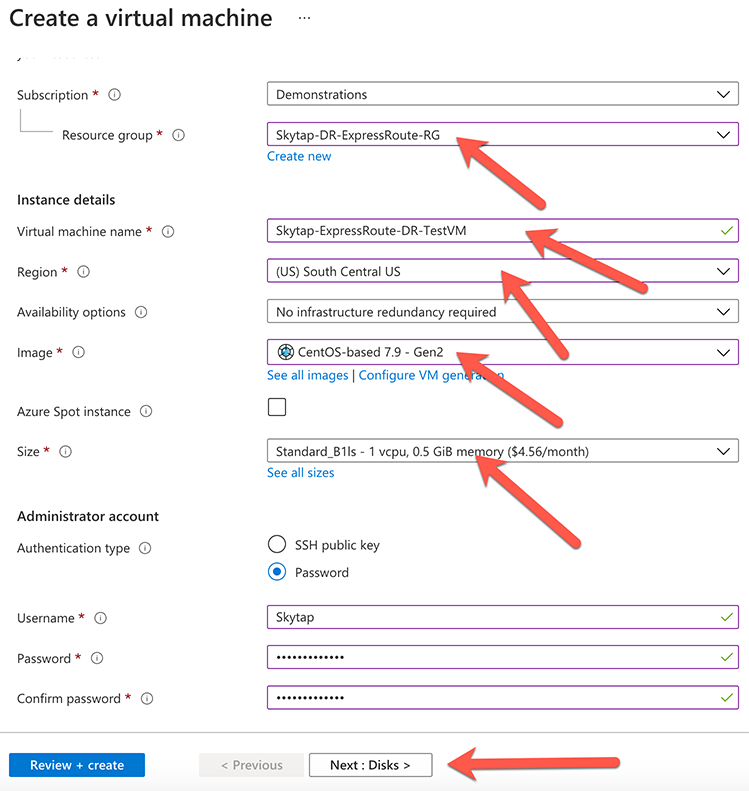Viewport: 749px width, 791px height.
Task: Enable the Azure Spot instance checkbox
Action: pyautogui.click(x=277, y=407)
